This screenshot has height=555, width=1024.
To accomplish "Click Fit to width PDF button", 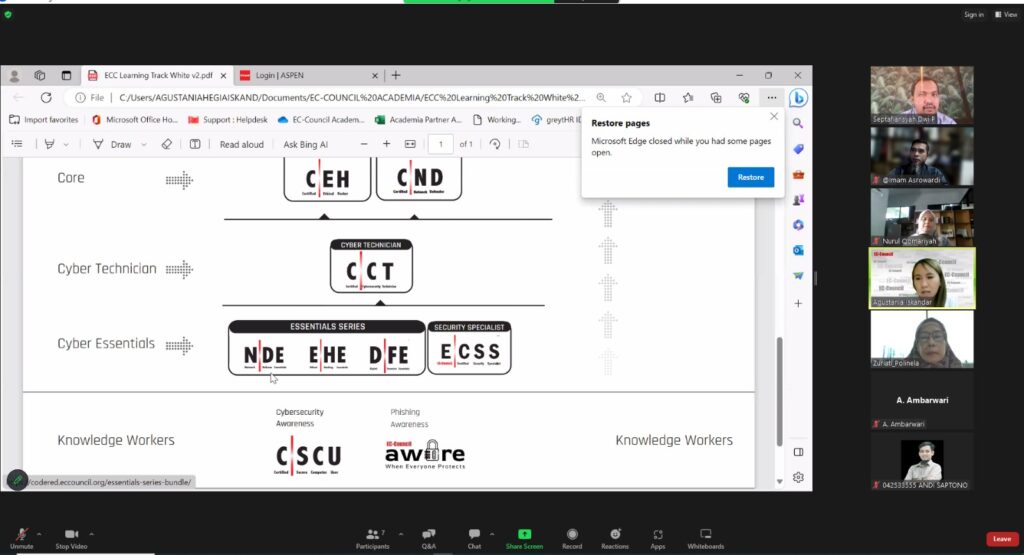I will tap(410, 144).
